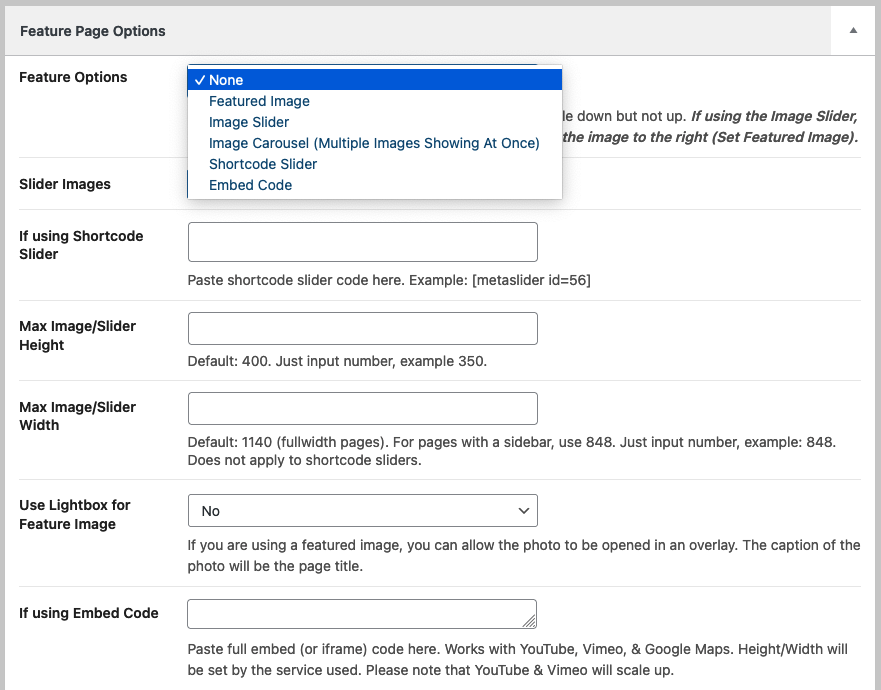Viewport: 881px width, 690px height.
Task: Click the 'Default: 1140 (fullwidth pages)' help text
Action: pos(512,451)
